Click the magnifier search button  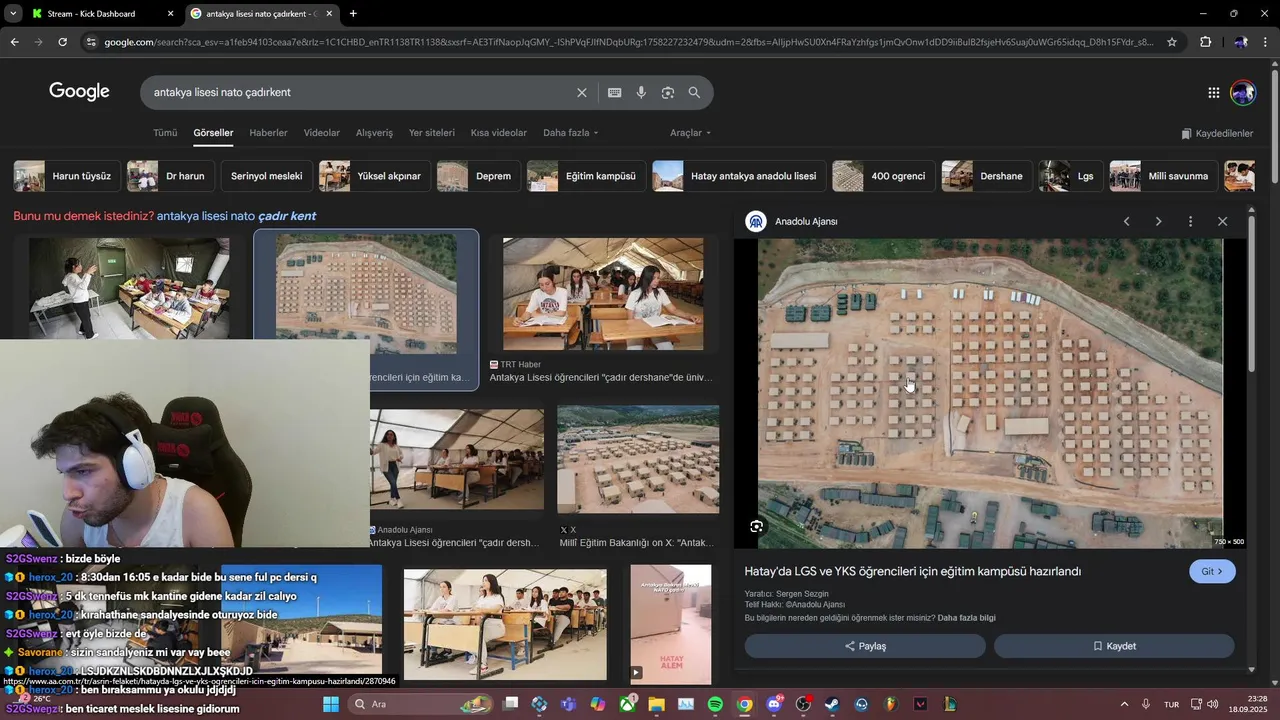click(694, 92)
